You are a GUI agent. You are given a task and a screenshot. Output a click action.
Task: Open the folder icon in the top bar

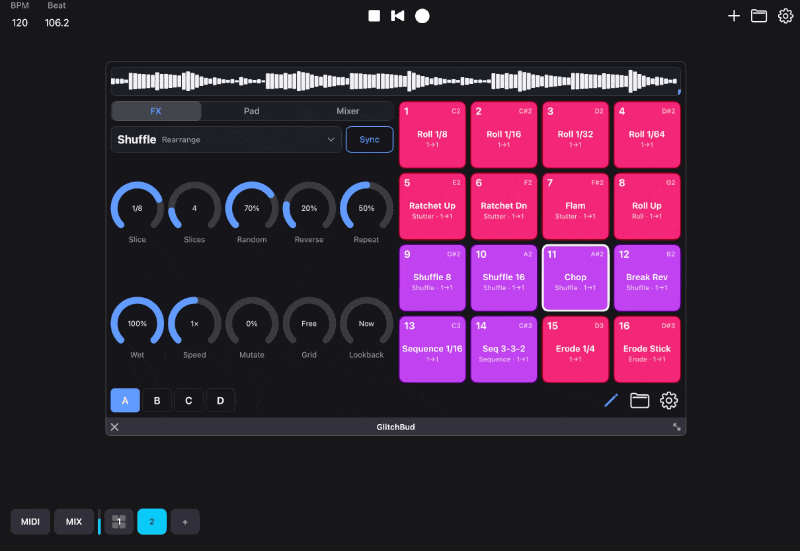759,16
